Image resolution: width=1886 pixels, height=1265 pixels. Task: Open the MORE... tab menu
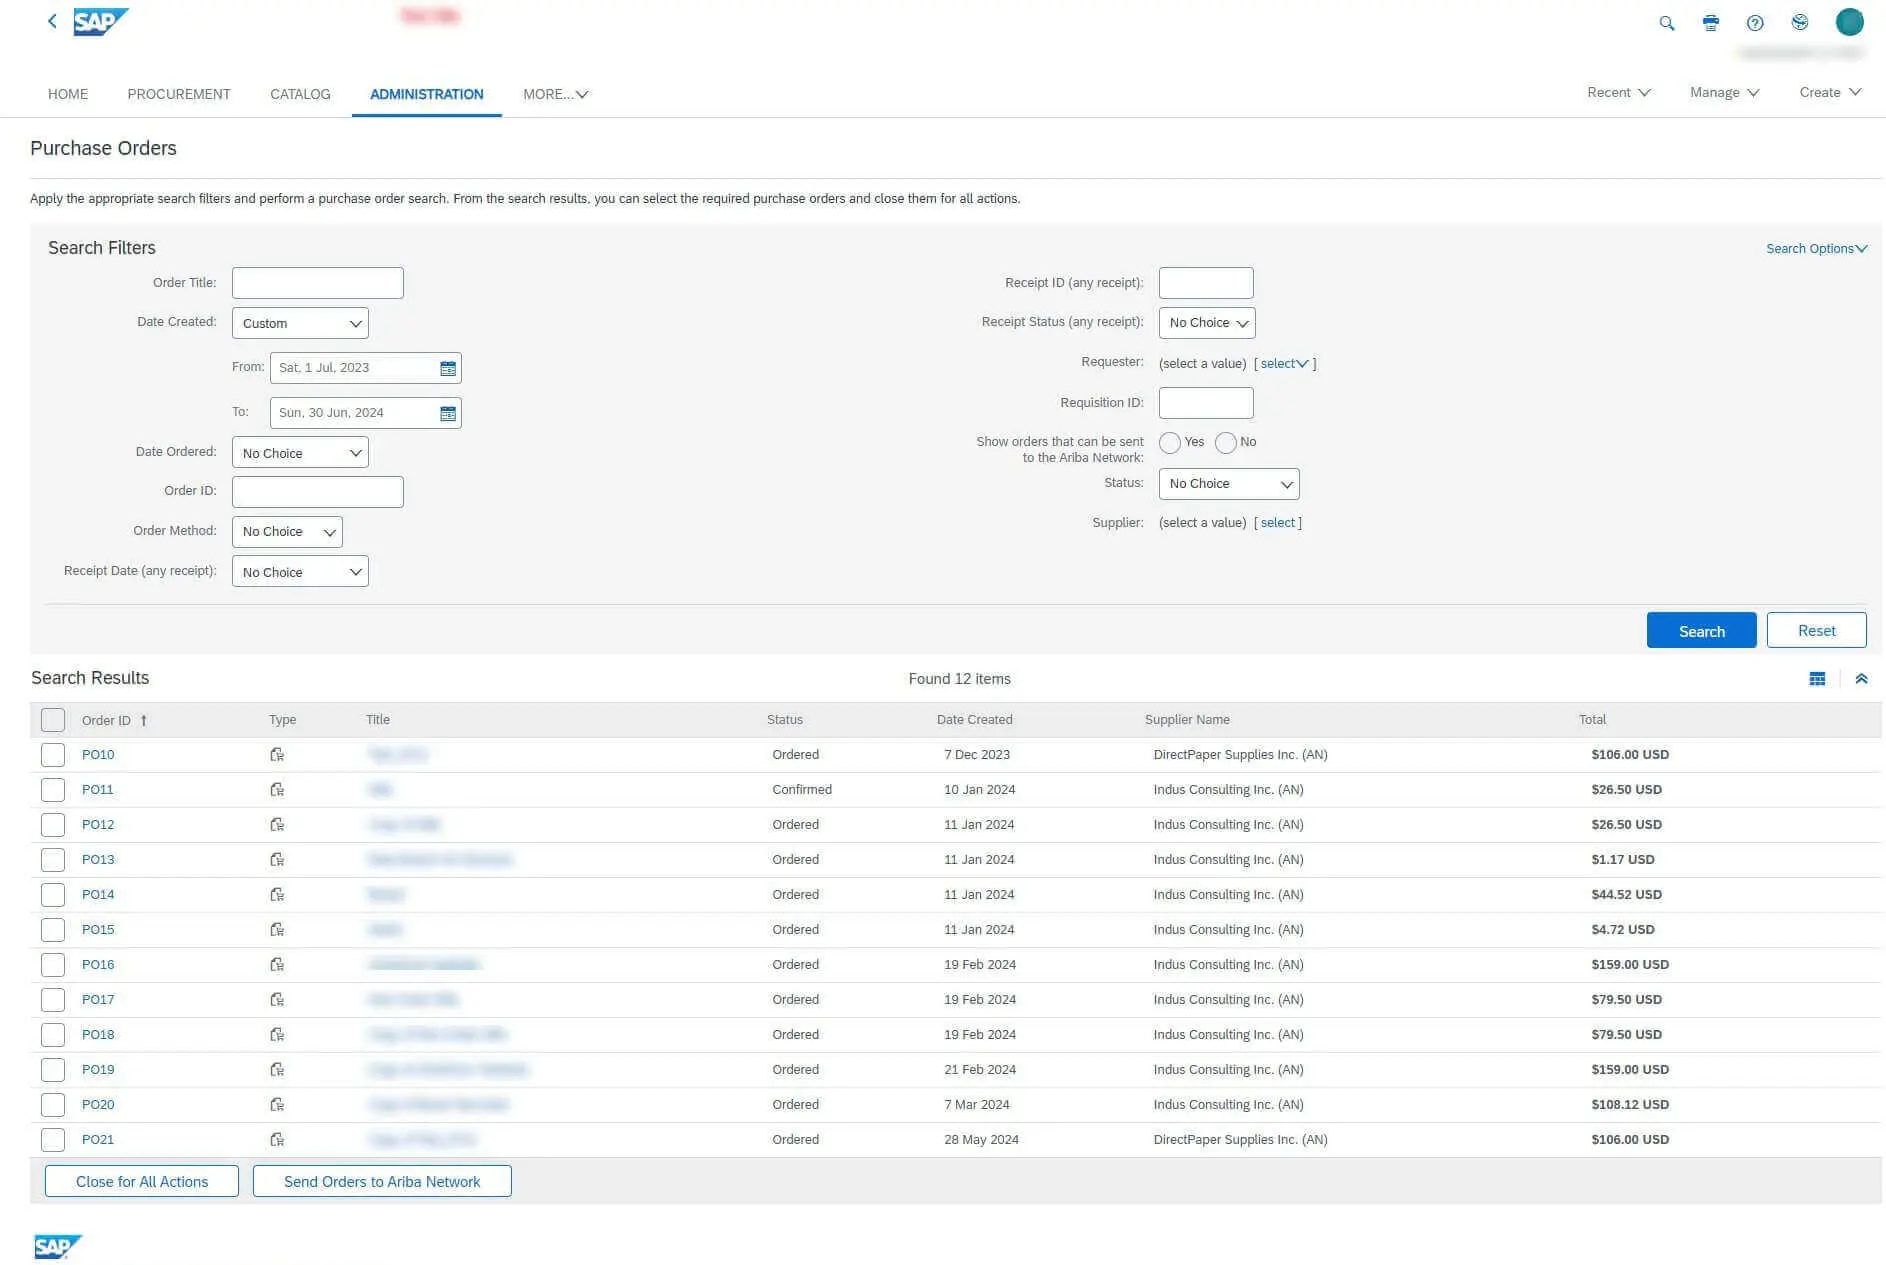point(555,94)
